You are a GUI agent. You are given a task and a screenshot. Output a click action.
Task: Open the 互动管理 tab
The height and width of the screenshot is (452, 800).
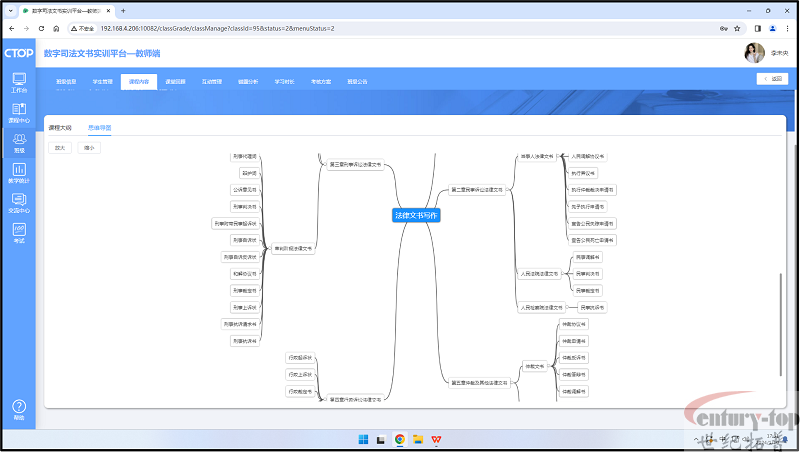point(212,82)
